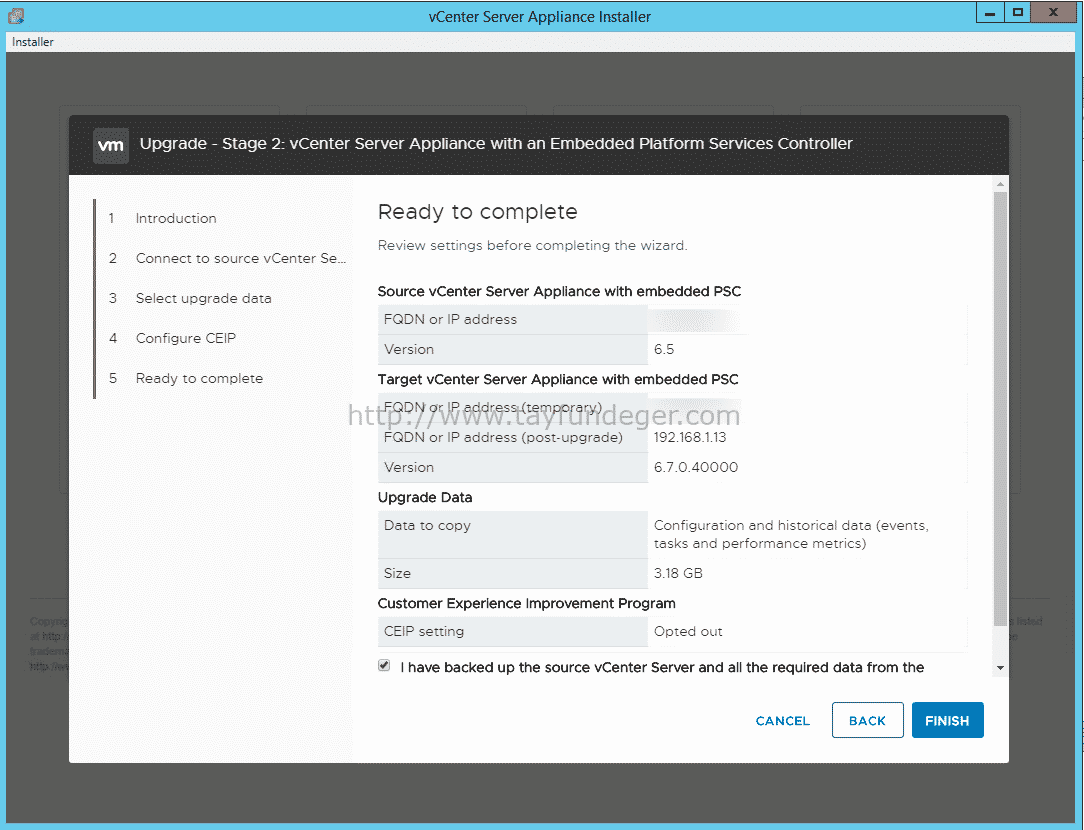Minimize the installer window
The width and height of the screenshot is (1084, 830).
point(990,12)
